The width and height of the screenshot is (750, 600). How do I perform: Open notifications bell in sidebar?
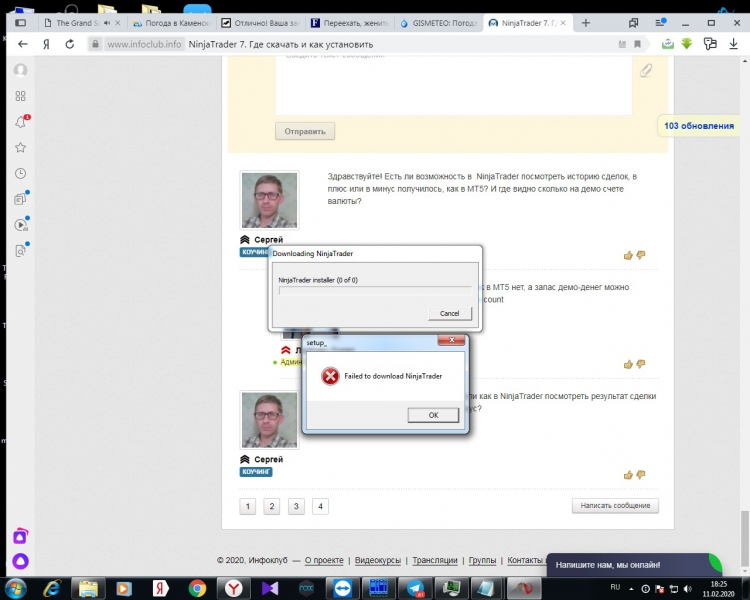pos(21,122)
